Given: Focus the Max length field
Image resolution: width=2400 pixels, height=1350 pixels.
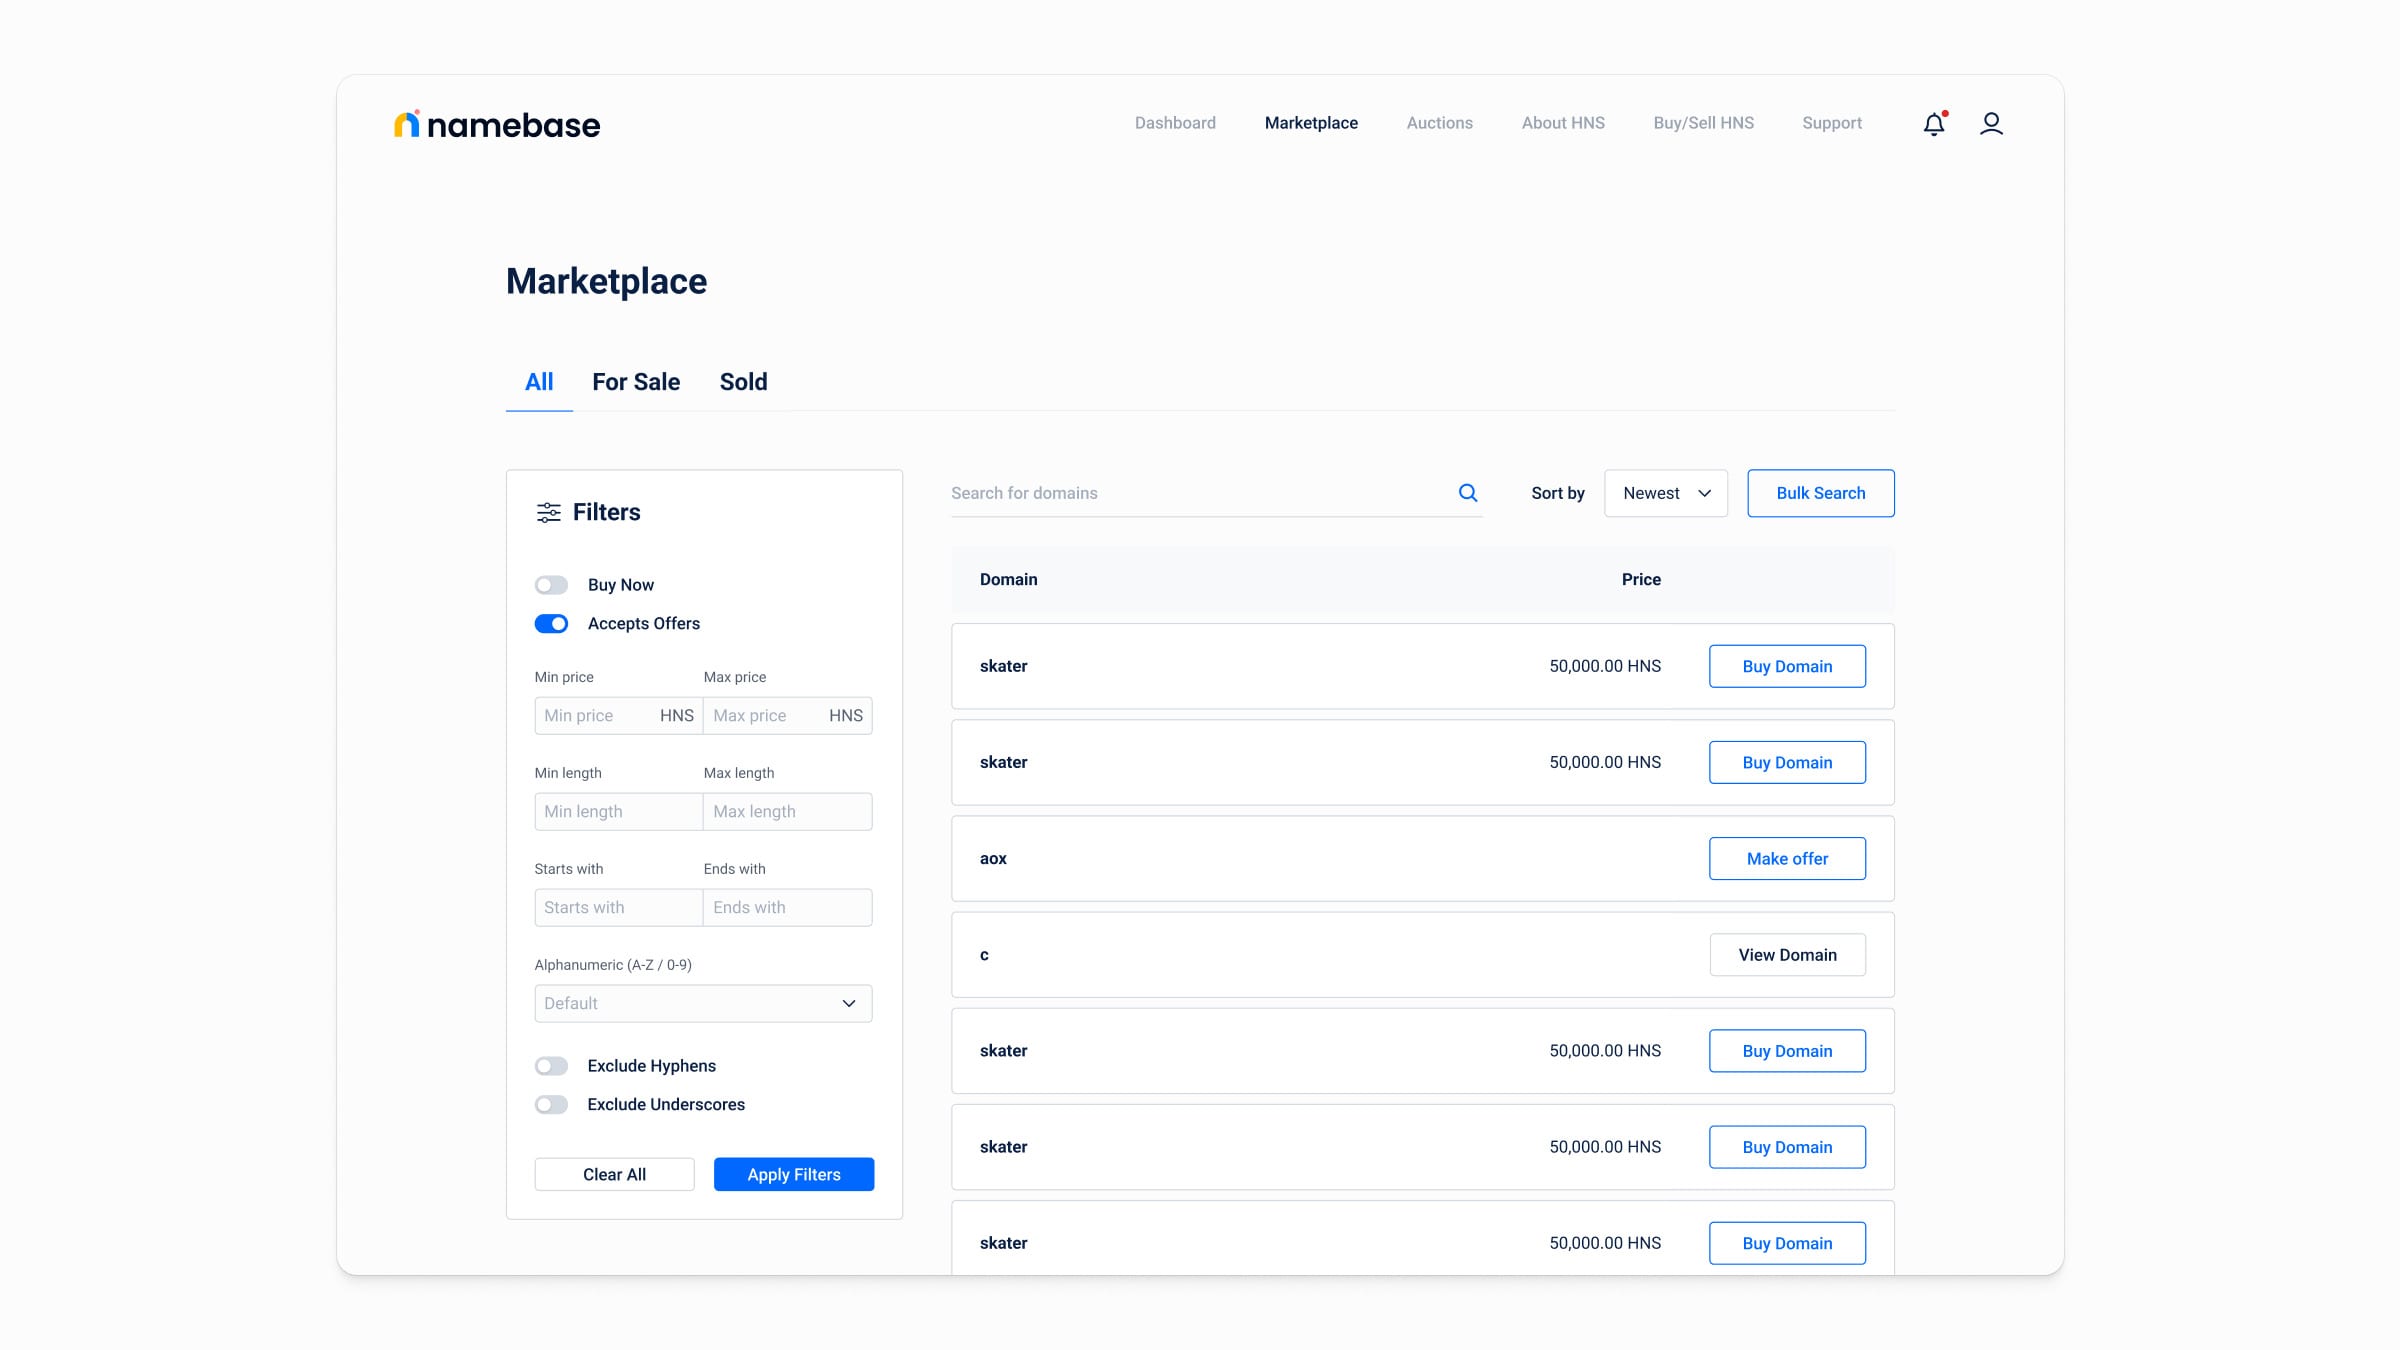Looking at the screenshot, I should coord(788,812).
